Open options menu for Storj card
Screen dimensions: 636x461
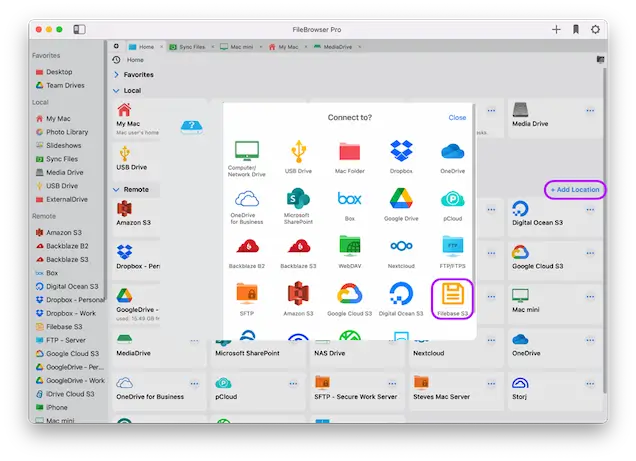tap(590, 384)
